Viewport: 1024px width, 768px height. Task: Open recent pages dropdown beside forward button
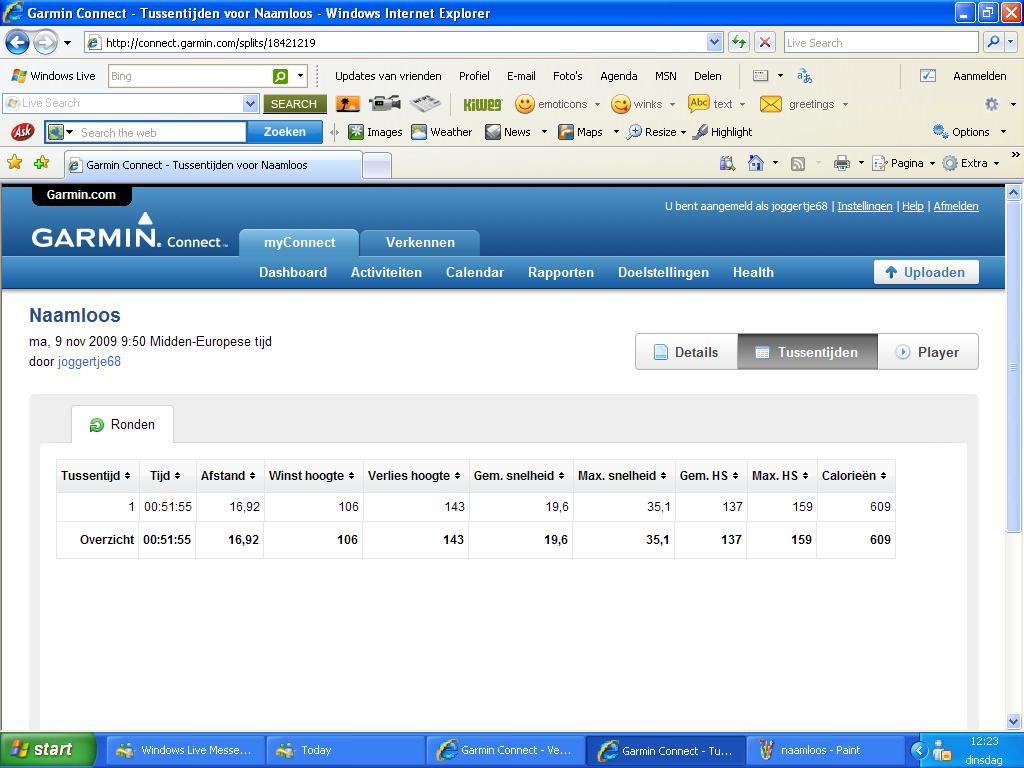pos(67,43)
